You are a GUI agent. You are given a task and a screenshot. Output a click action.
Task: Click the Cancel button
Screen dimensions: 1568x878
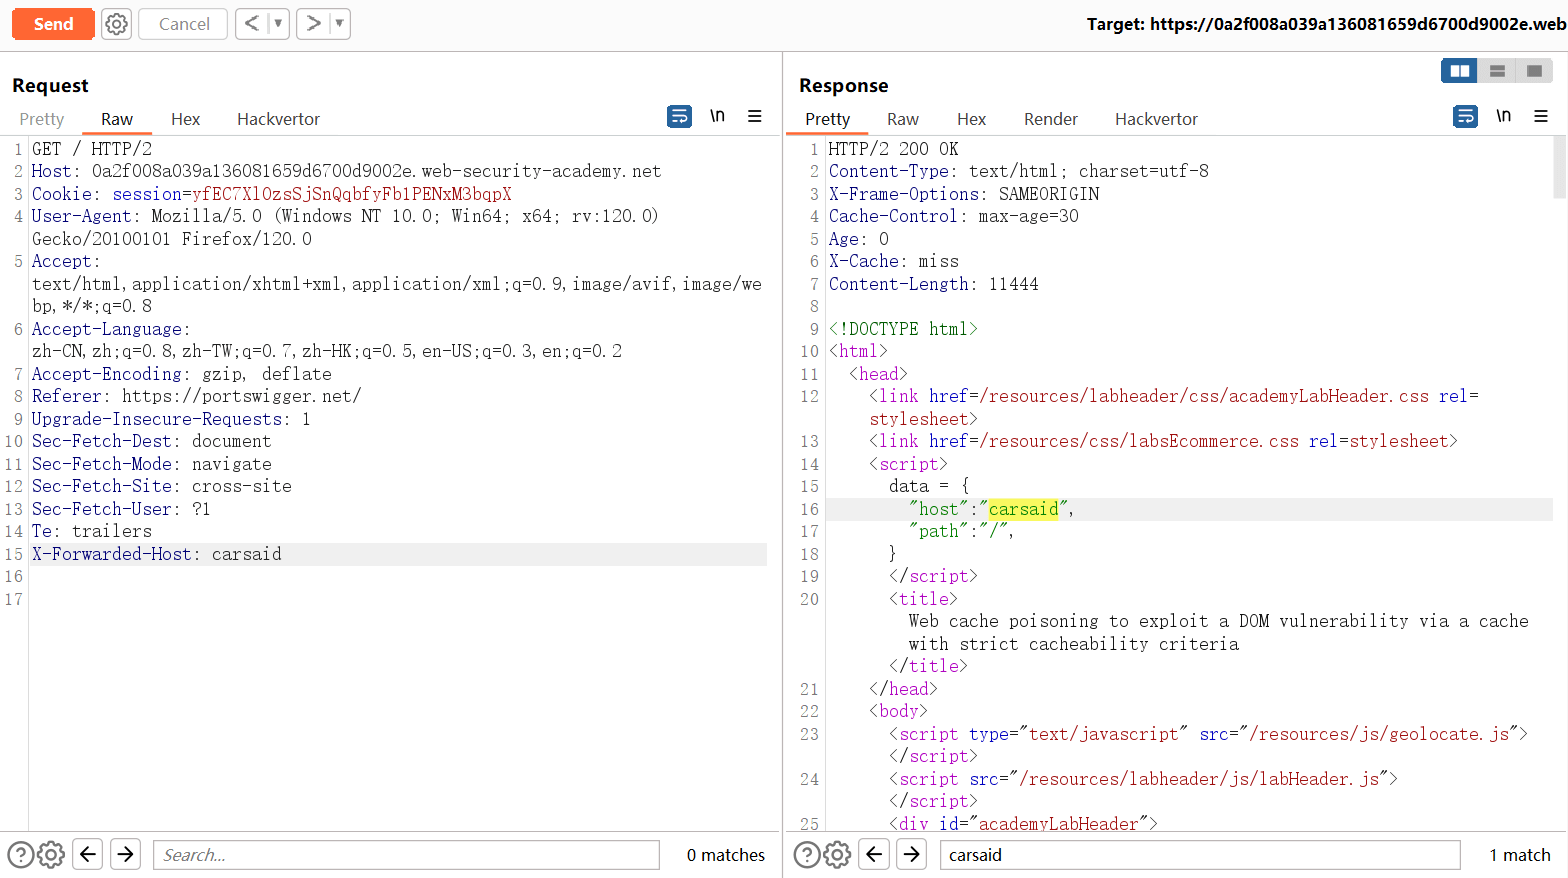pos(184,24)
